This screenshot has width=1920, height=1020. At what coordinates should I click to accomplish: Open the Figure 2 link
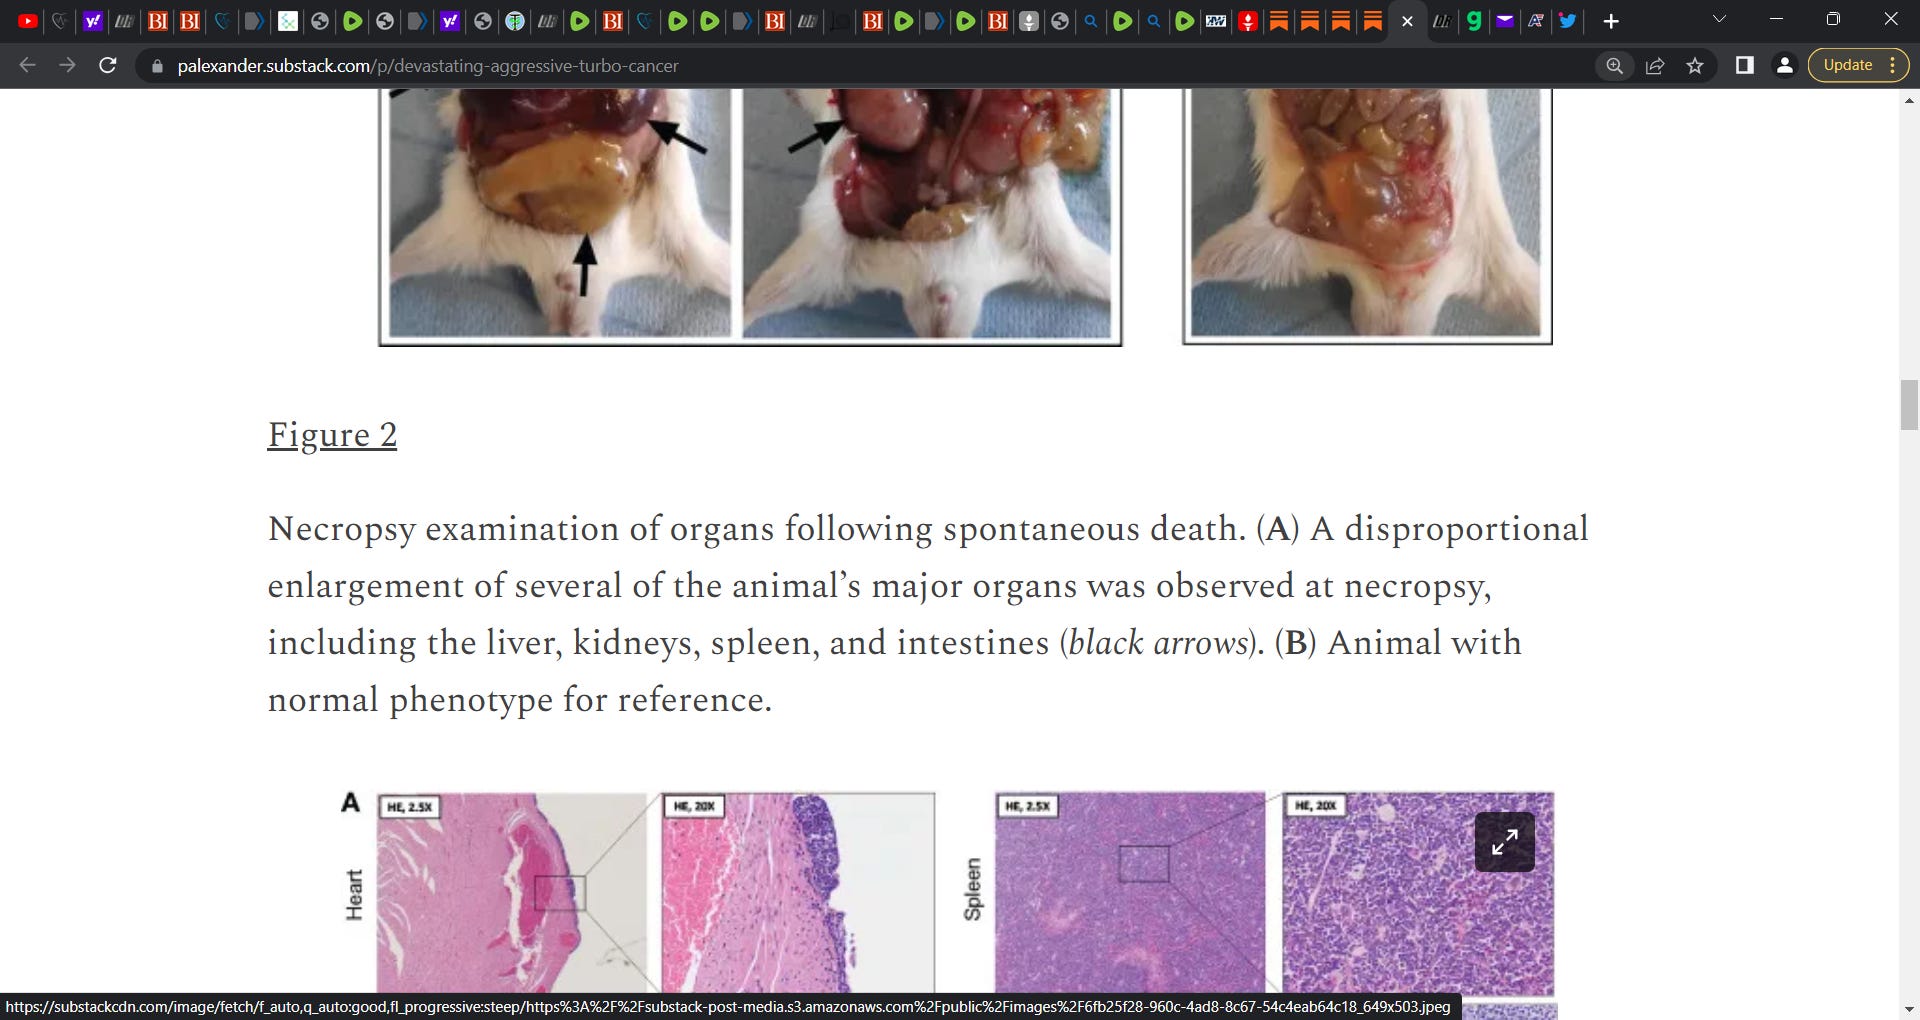click(332, 435)
